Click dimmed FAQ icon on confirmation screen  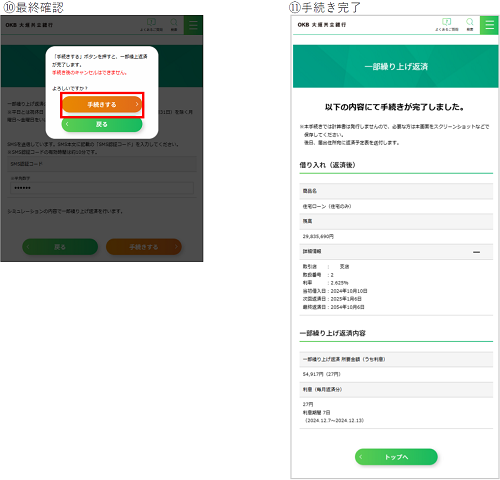click(151, 25)
